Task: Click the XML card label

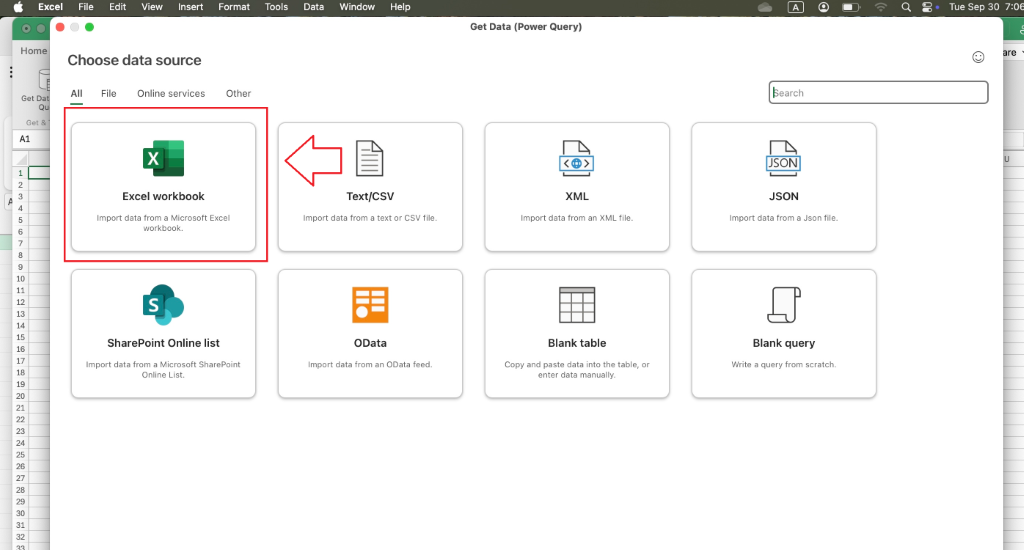Action: point(577,197)
